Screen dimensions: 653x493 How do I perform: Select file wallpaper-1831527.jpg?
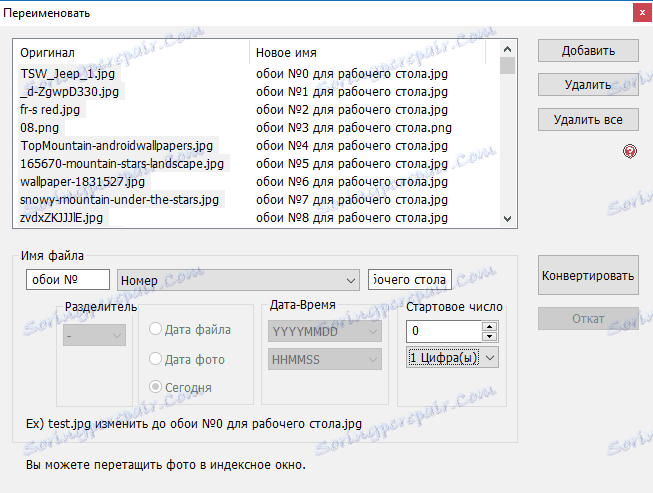coord(82,182)
